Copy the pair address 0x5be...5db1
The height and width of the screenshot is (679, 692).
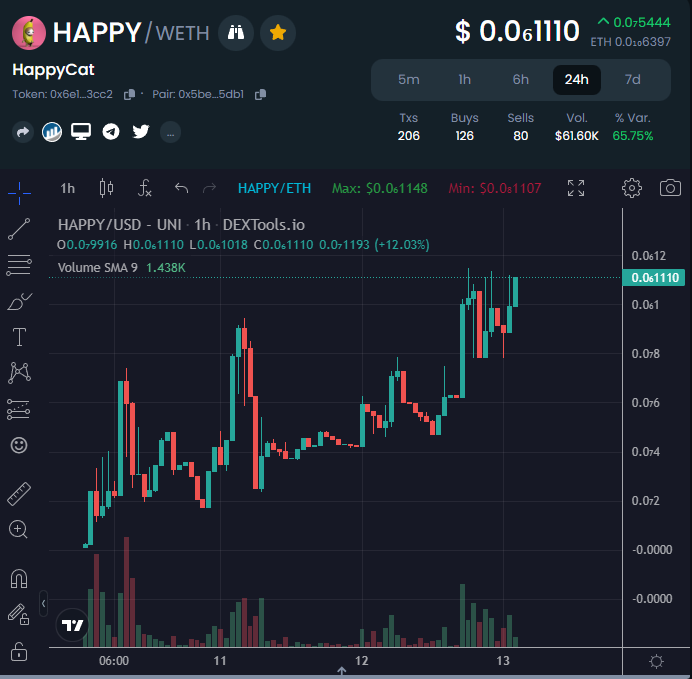(x=260, y=94)
